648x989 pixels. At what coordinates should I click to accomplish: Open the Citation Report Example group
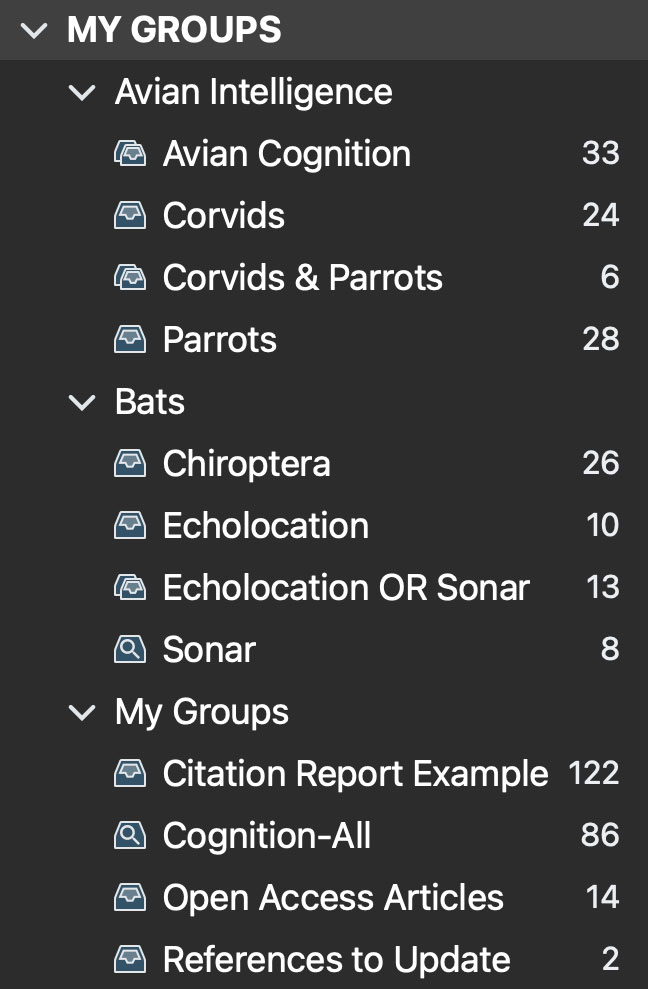pyautogui.click(x=355, y=774)
